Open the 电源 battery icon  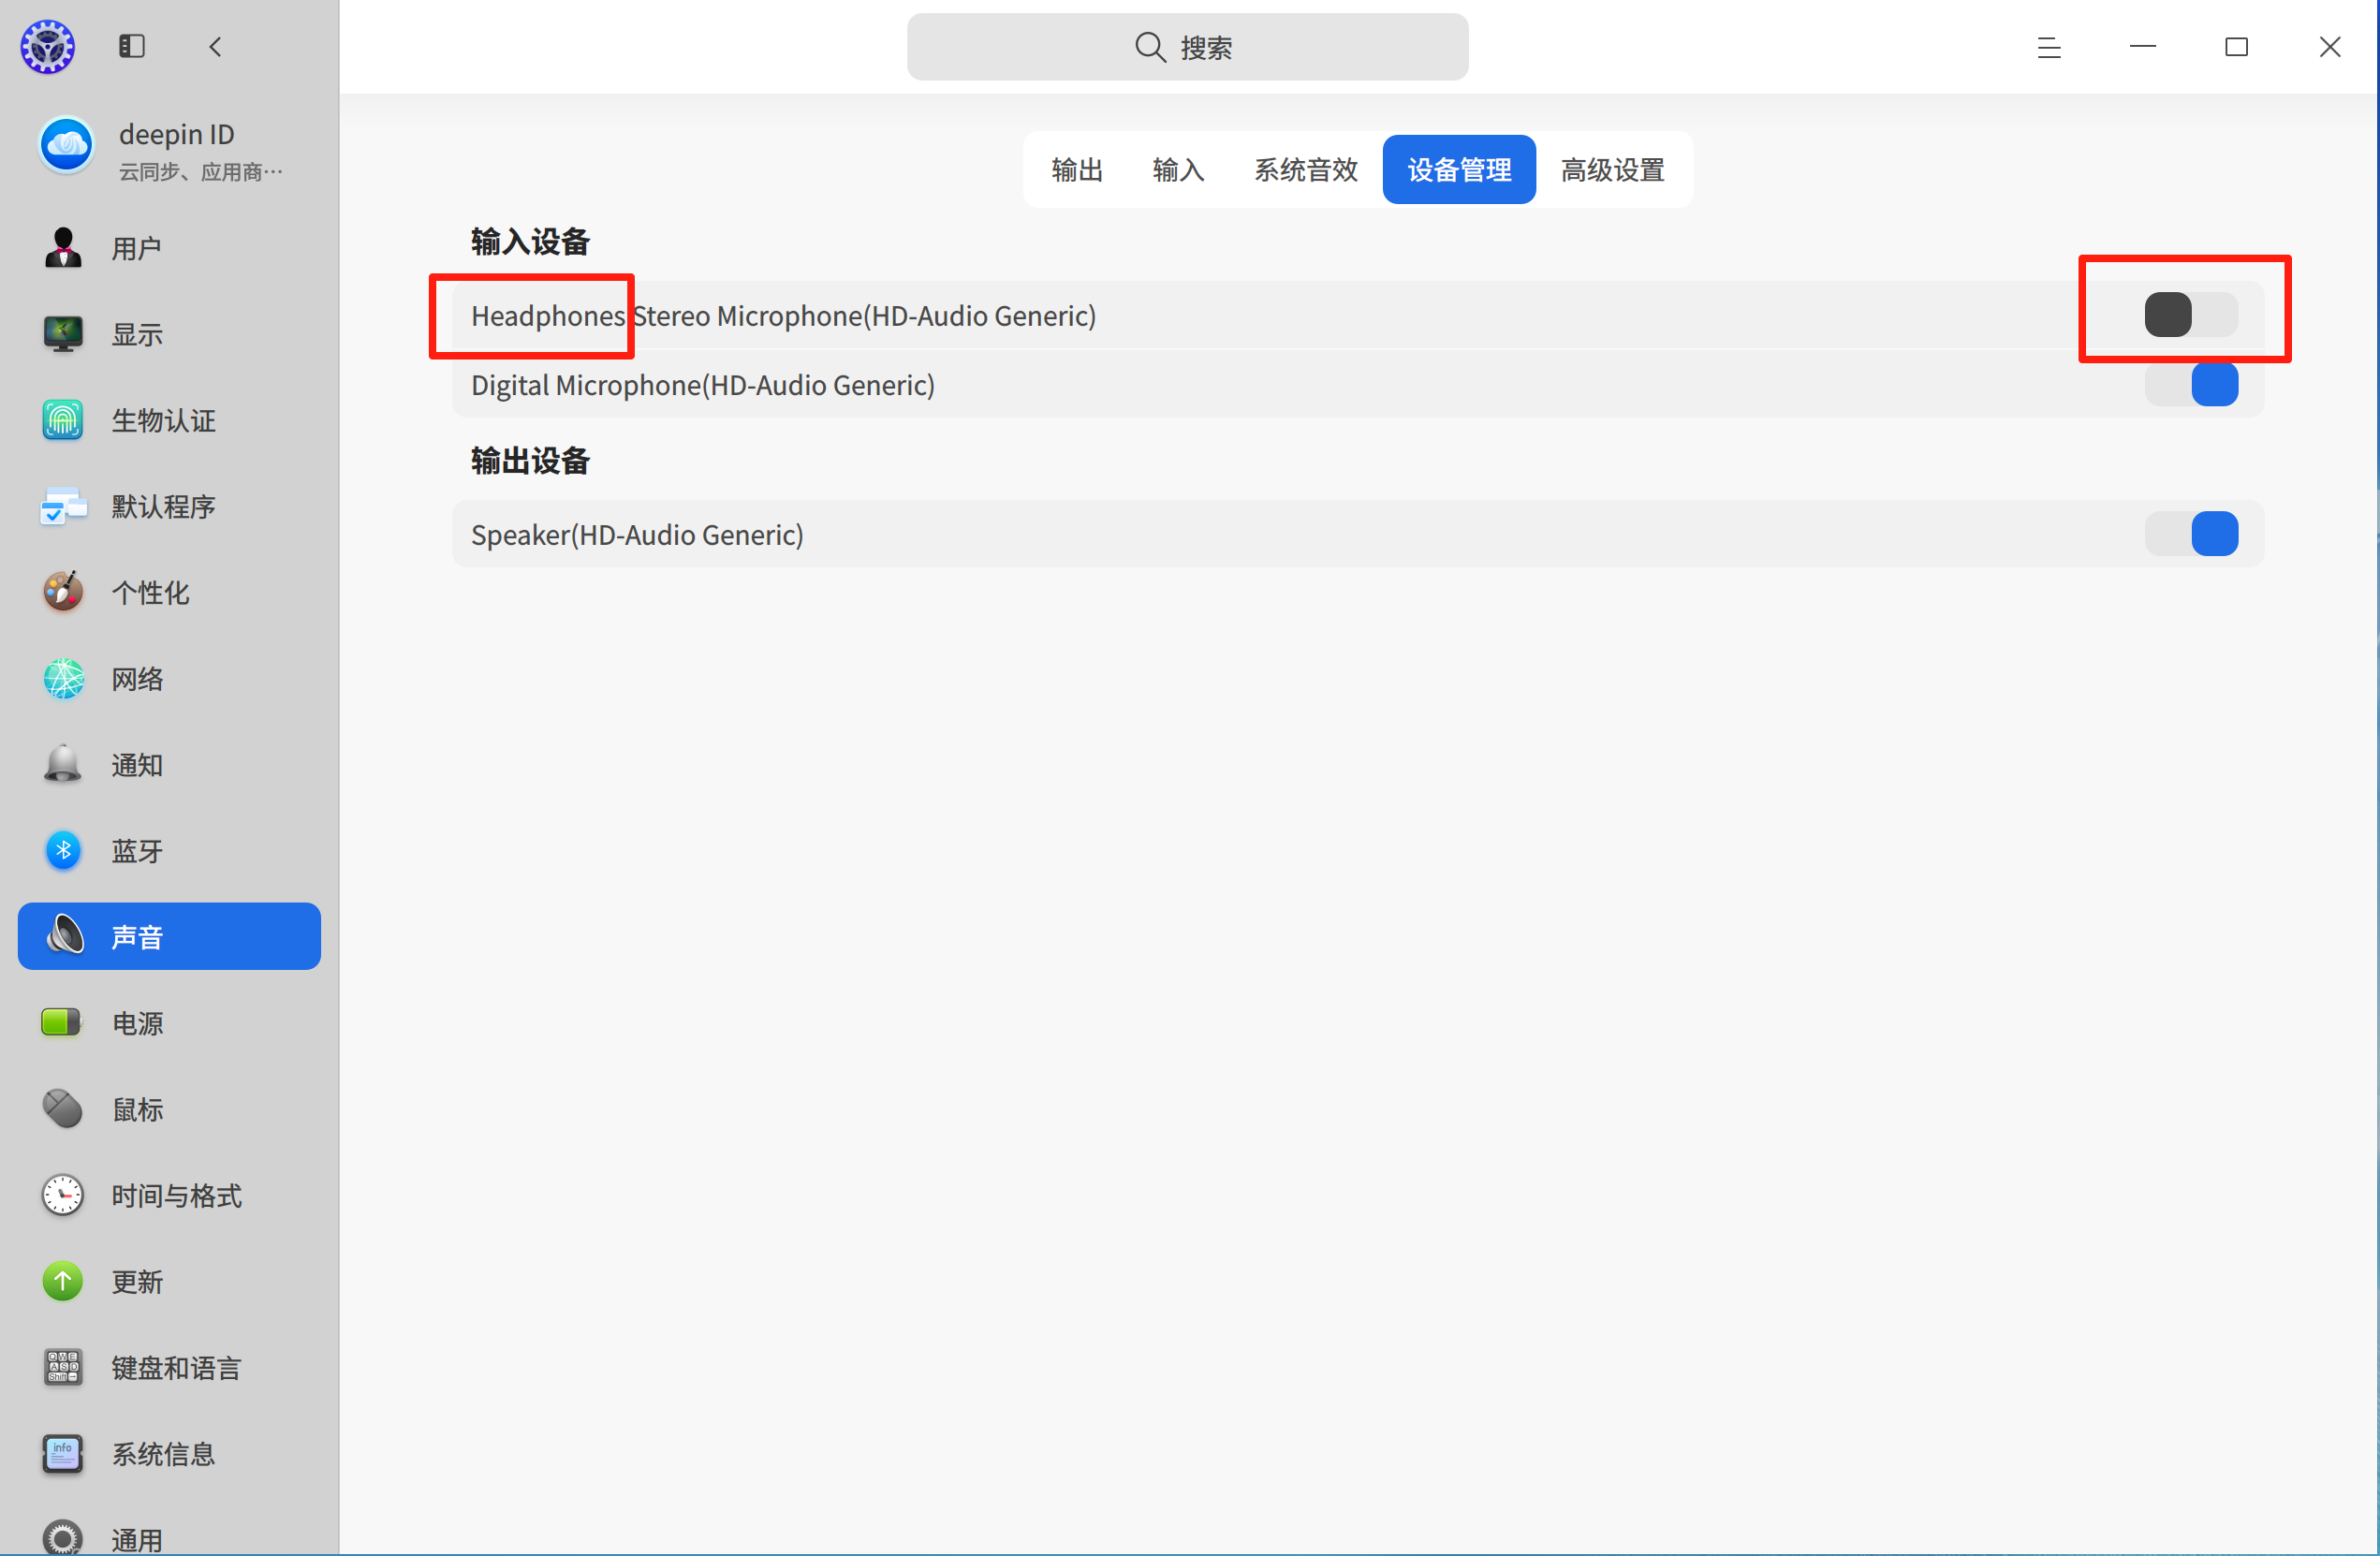(63, 1022)
